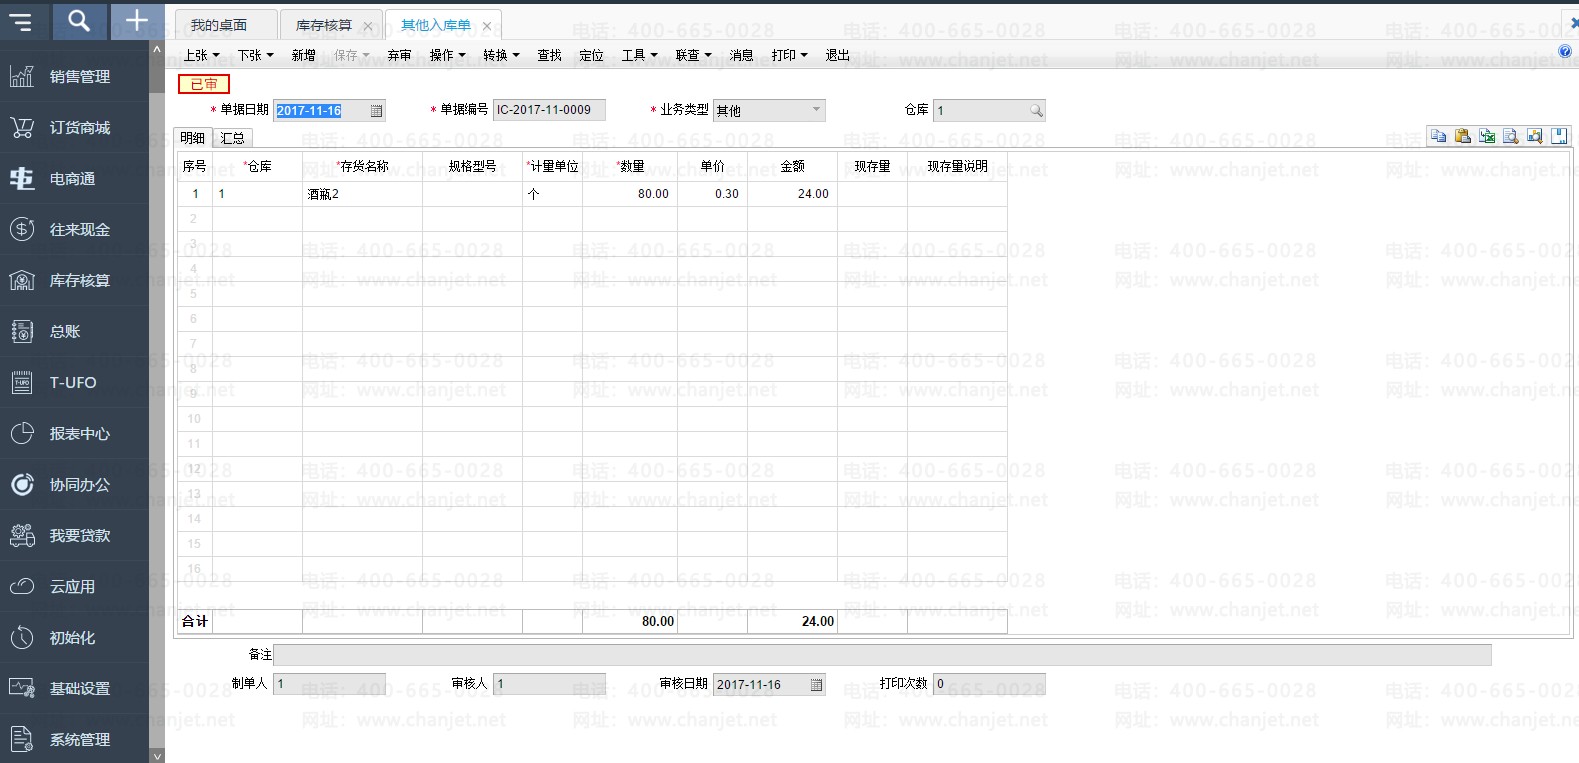Select the quantity cell 80.00 in row 1

630,194
